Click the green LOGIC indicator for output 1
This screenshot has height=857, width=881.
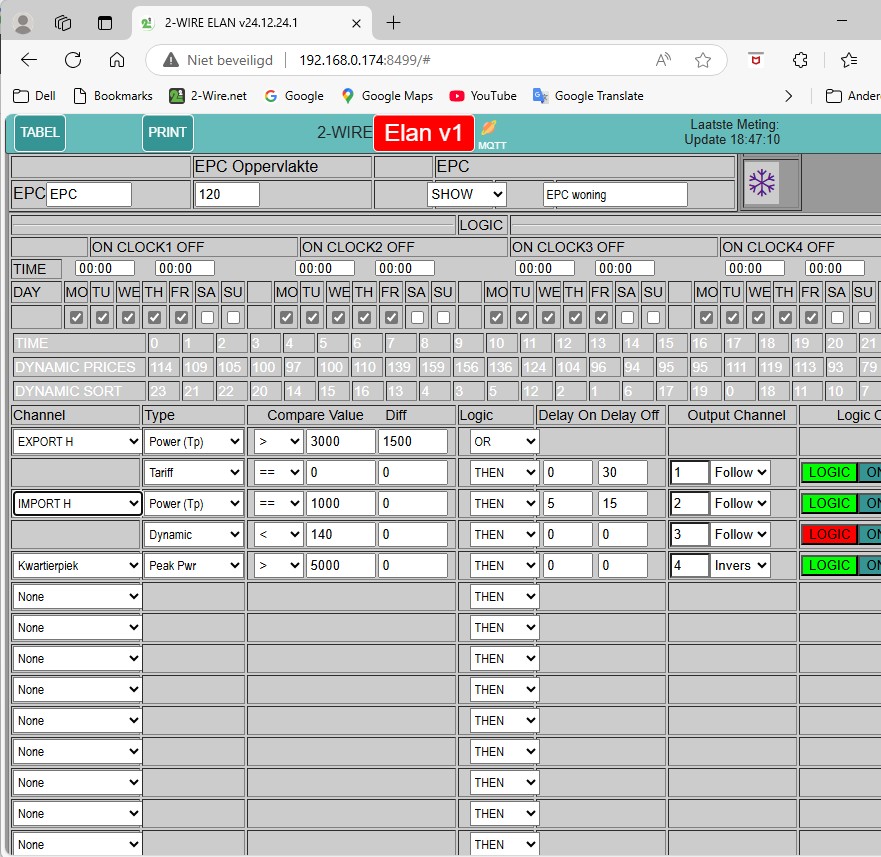[829, 473]
